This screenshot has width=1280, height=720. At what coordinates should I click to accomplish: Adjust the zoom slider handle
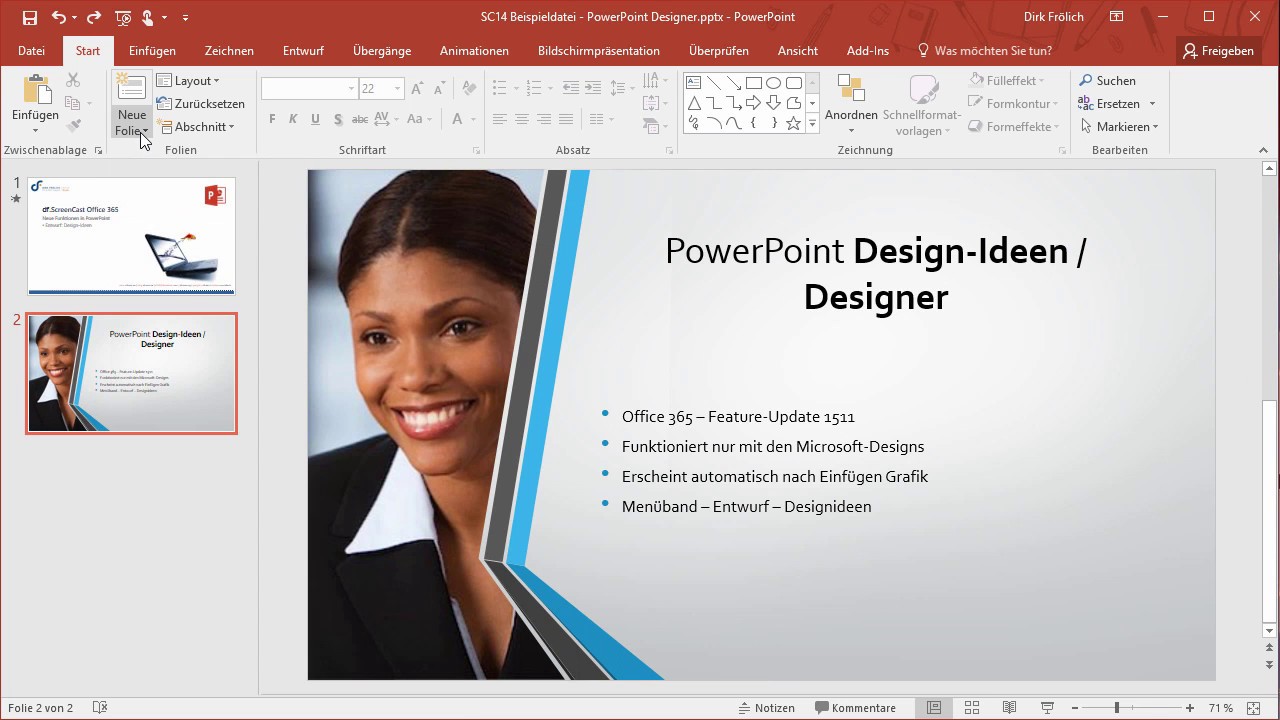tap(1117, 708)
